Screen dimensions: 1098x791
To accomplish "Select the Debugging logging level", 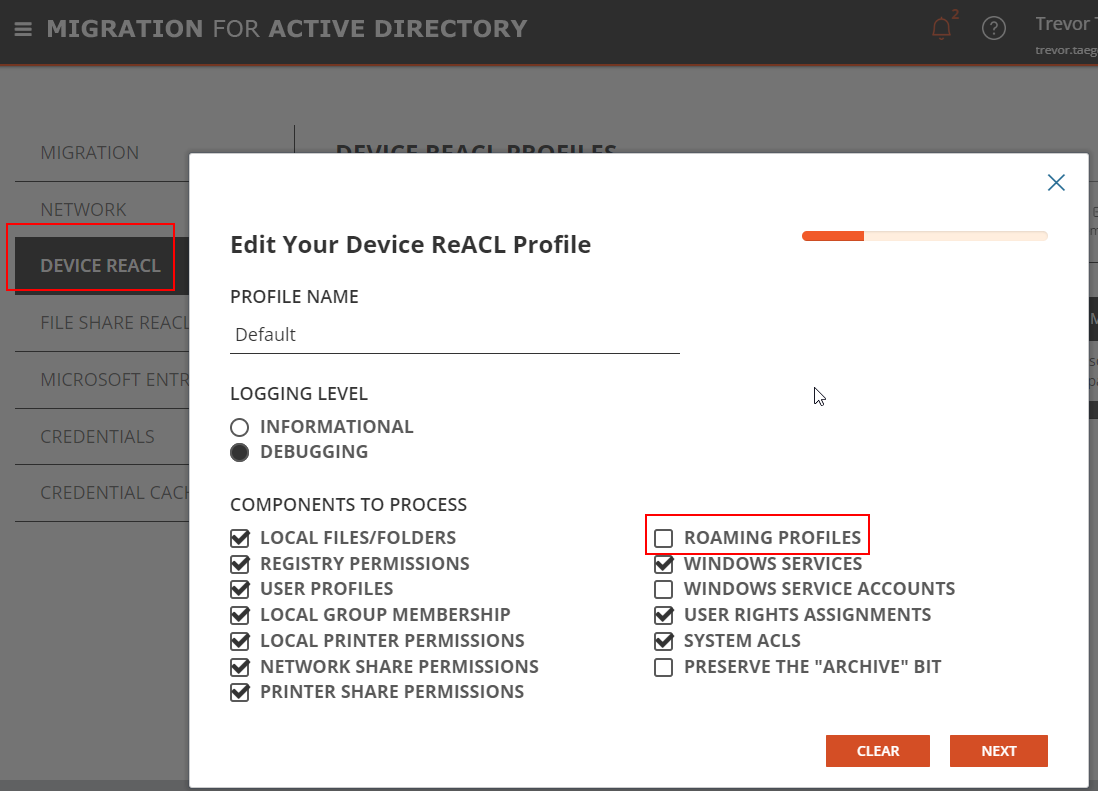I will pos(239,452).
